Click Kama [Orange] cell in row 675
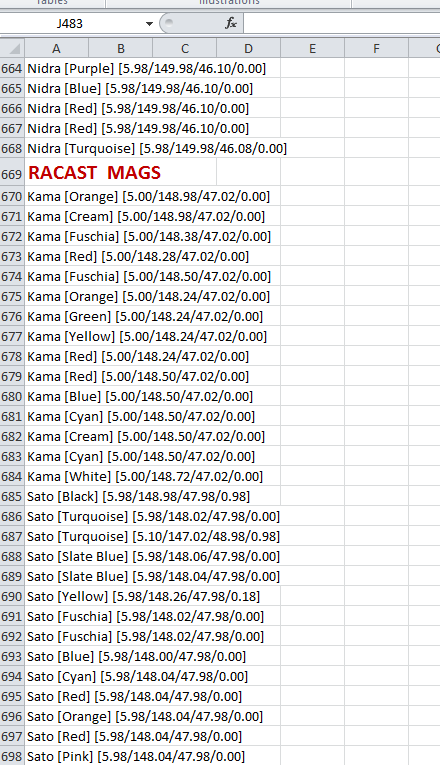 pyautogui.click(x=148, y=297)
